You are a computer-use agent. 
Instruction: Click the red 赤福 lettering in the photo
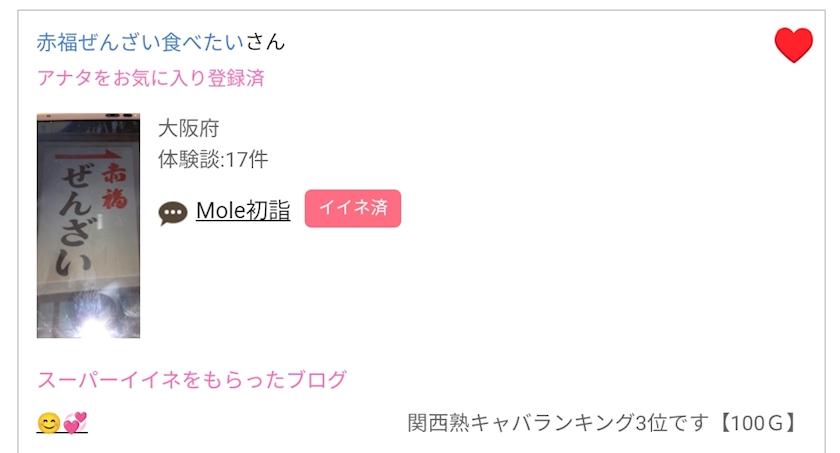(x=115, y=186)
